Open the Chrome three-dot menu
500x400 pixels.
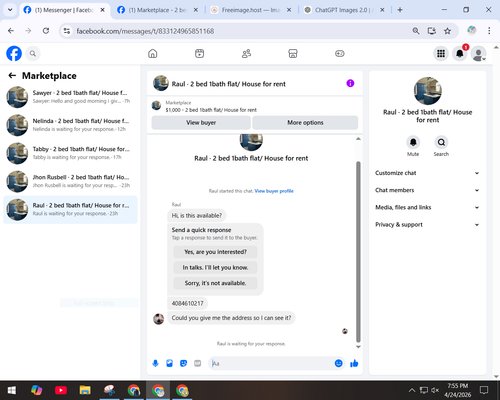coord(489,31)
